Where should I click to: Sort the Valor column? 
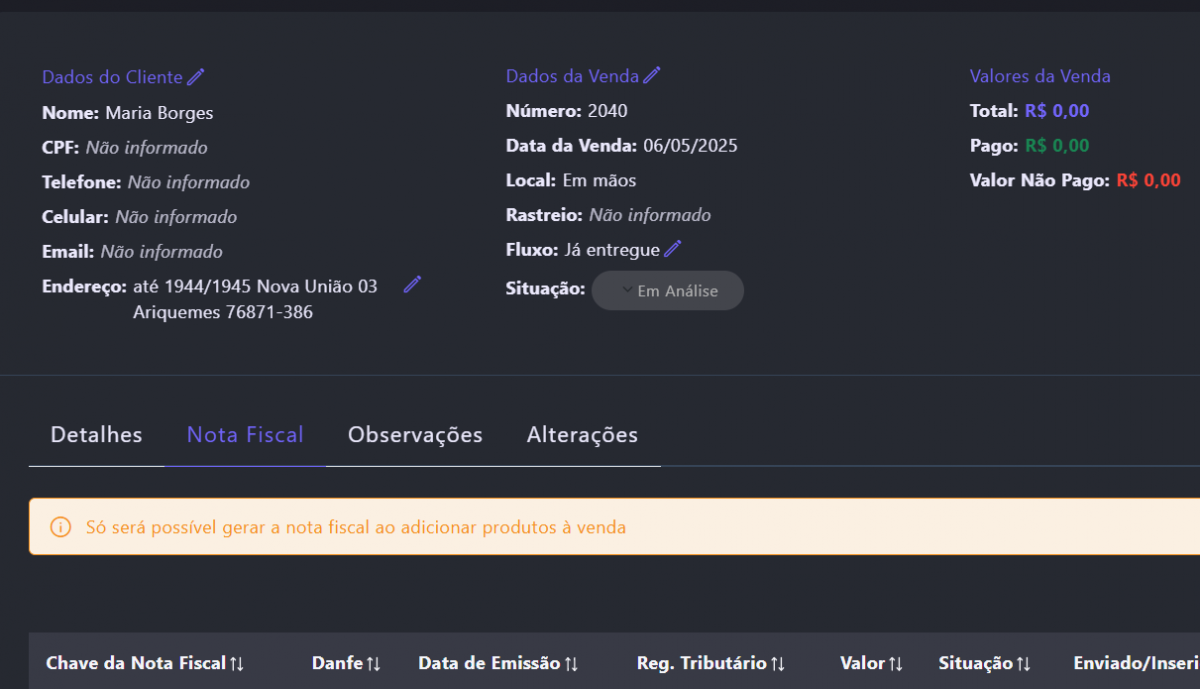click(x=896, y=664)
